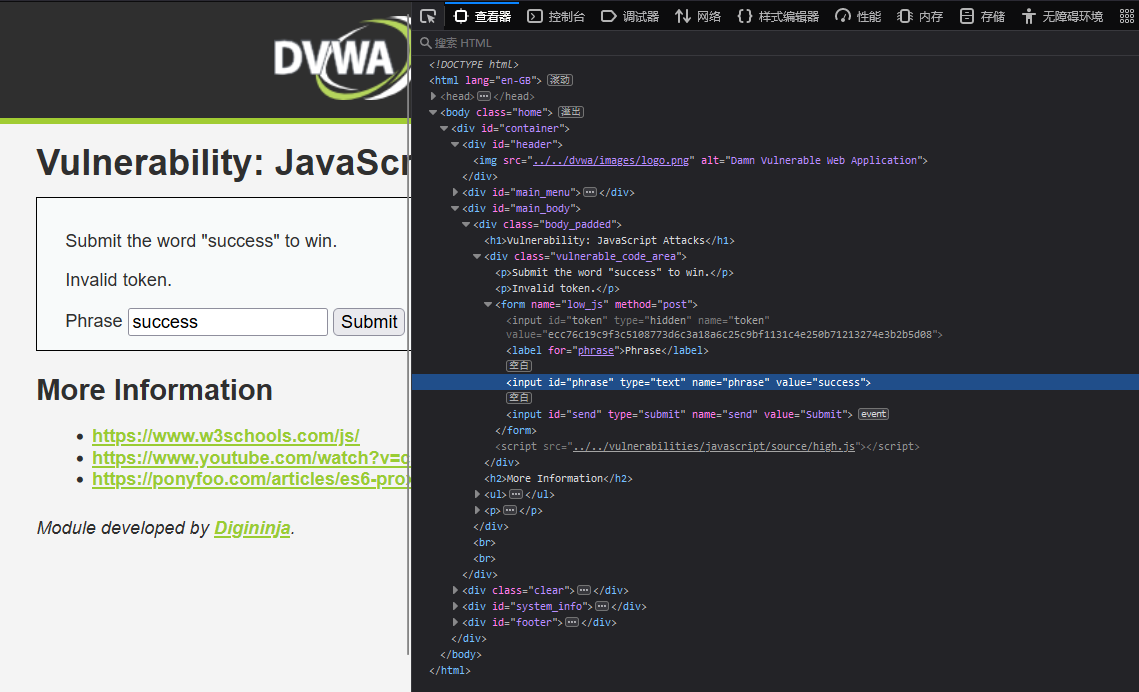This screenshot has height=692, width=1139.
Task: Select the element picker tool icon
Action: (427, 16)
